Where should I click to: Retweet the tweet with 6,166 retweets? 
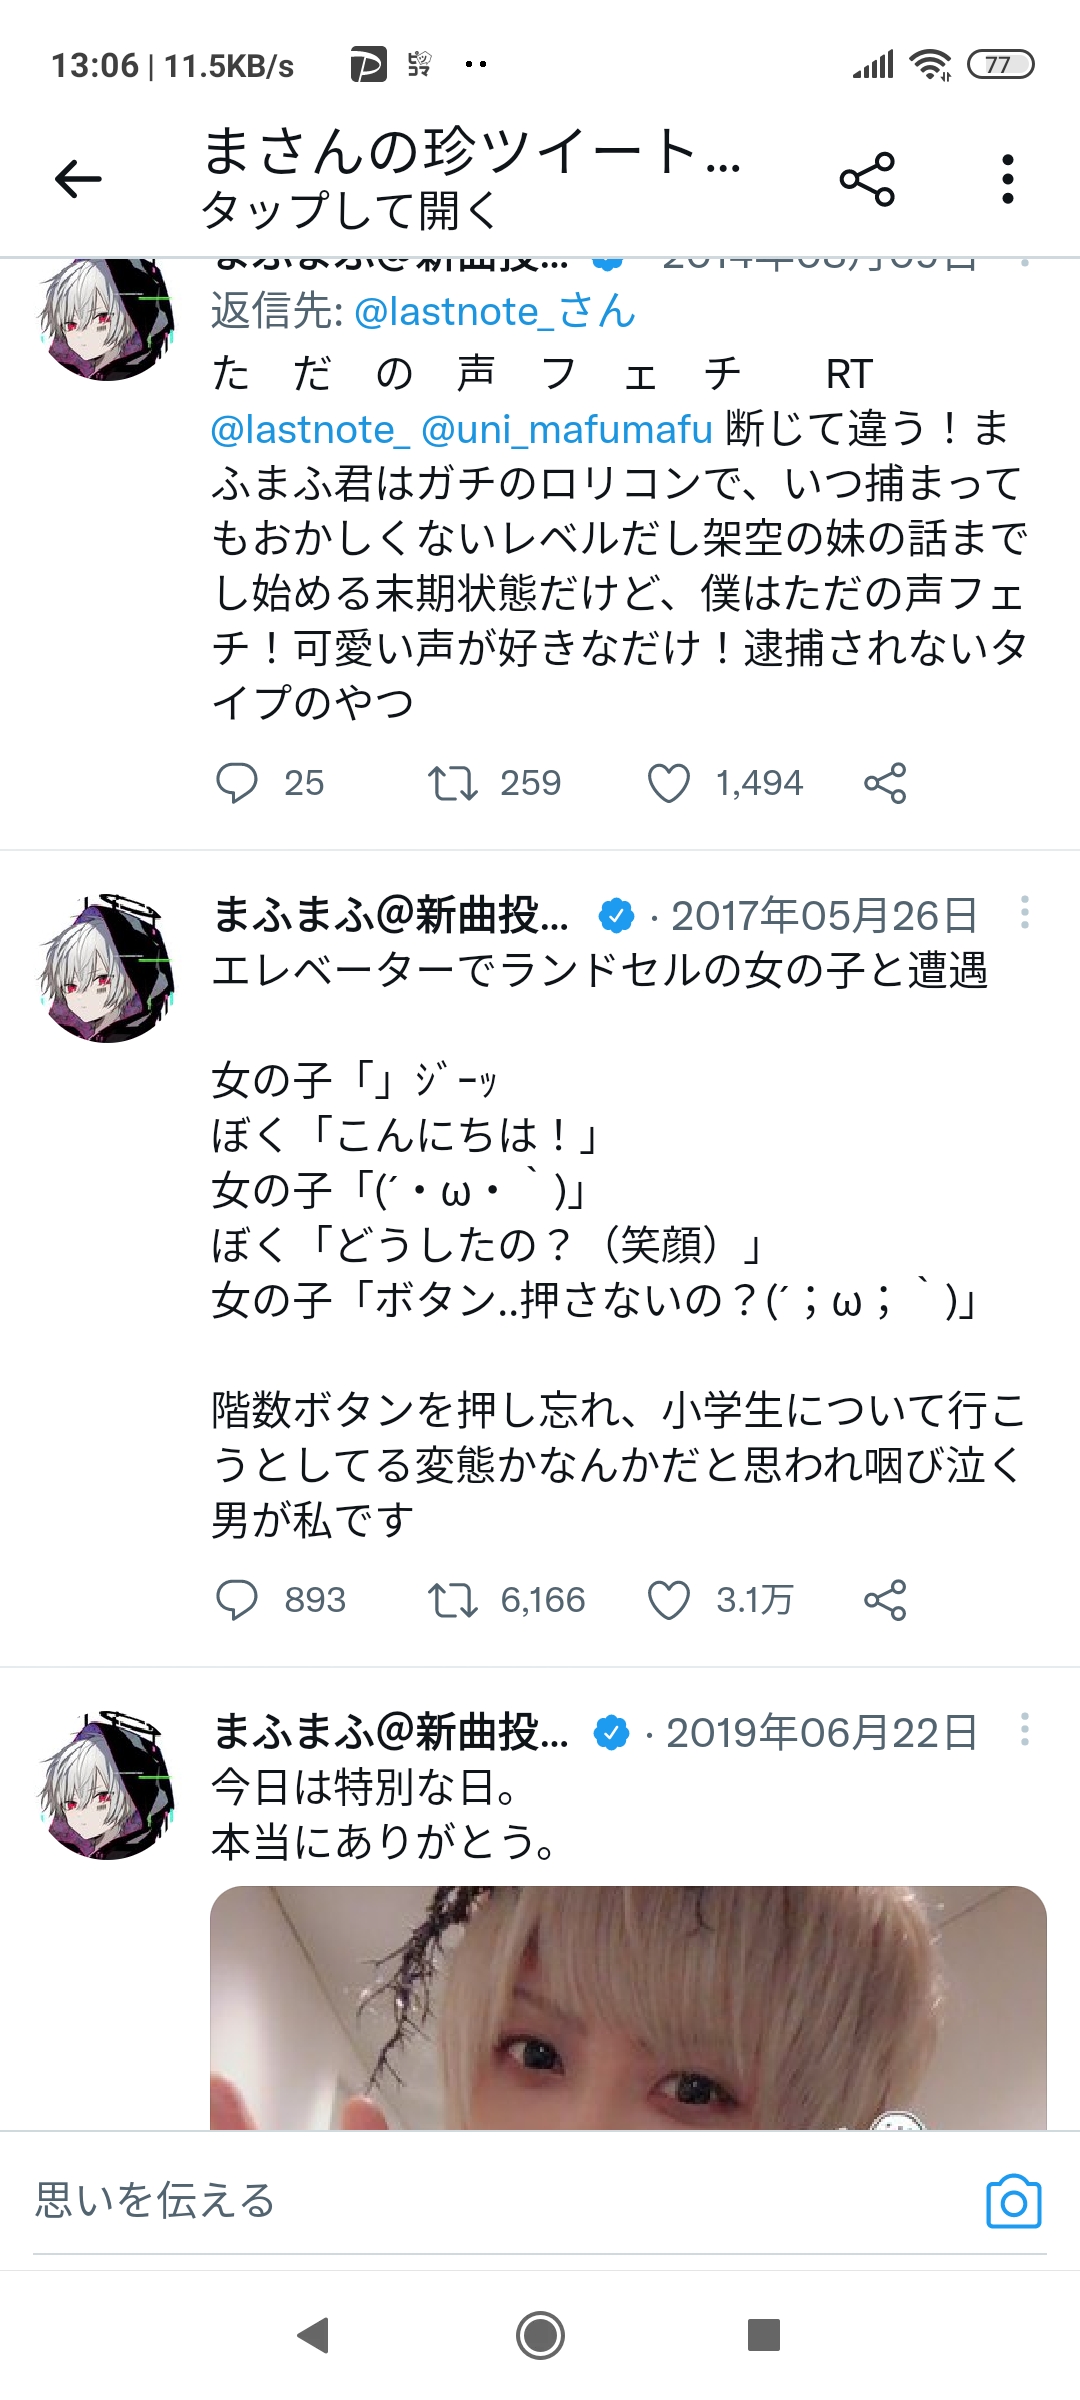(x=452, y=1600)
